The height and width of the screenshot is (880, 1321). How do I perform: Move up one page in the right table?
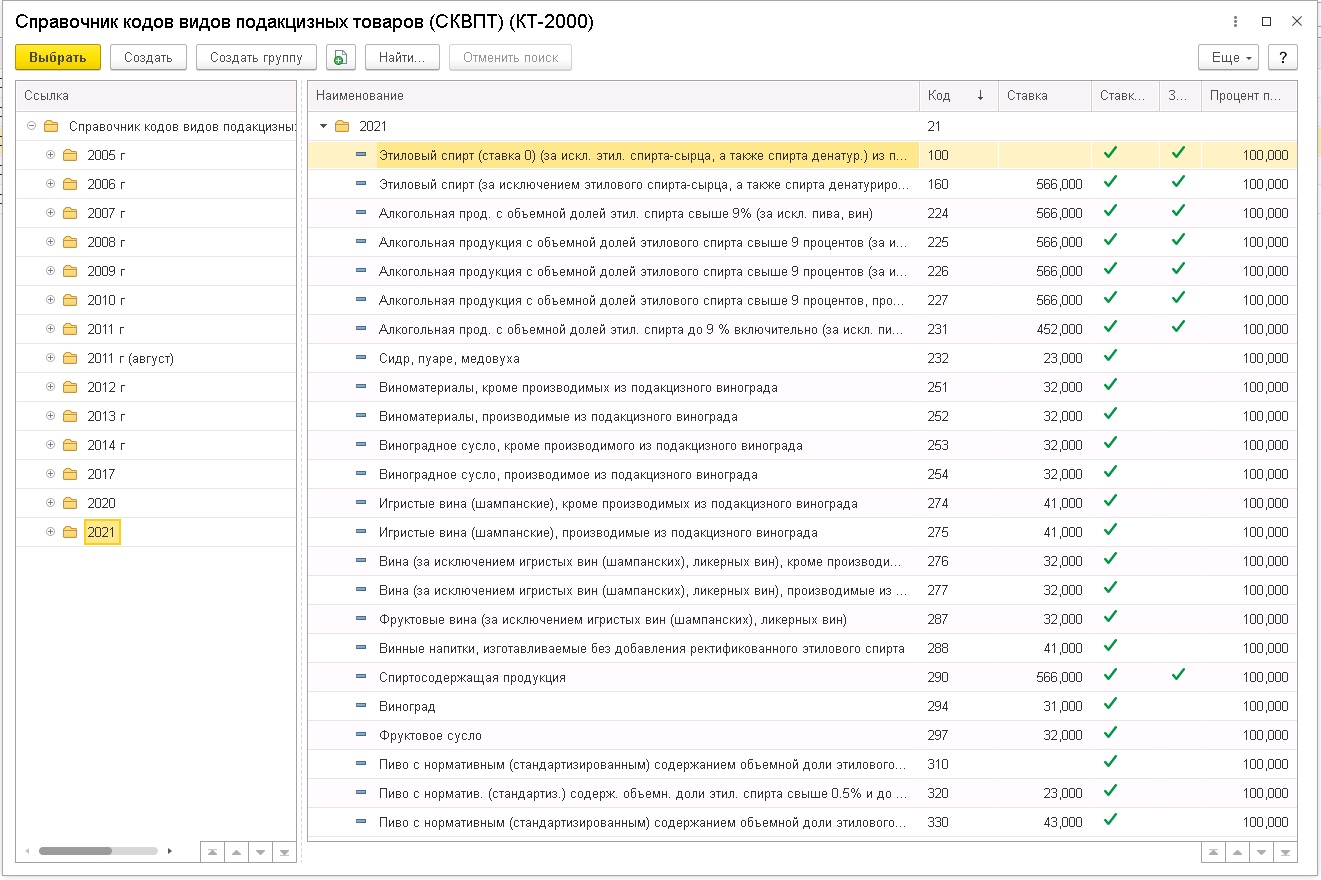coord(1237,851)
